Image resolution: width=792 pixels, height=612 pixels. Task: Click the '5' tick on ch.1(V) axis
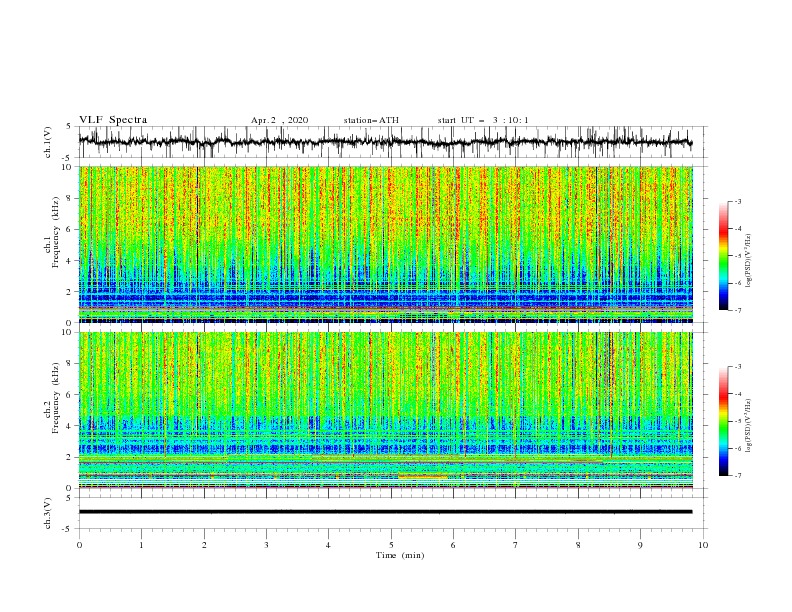click(70, 127)
